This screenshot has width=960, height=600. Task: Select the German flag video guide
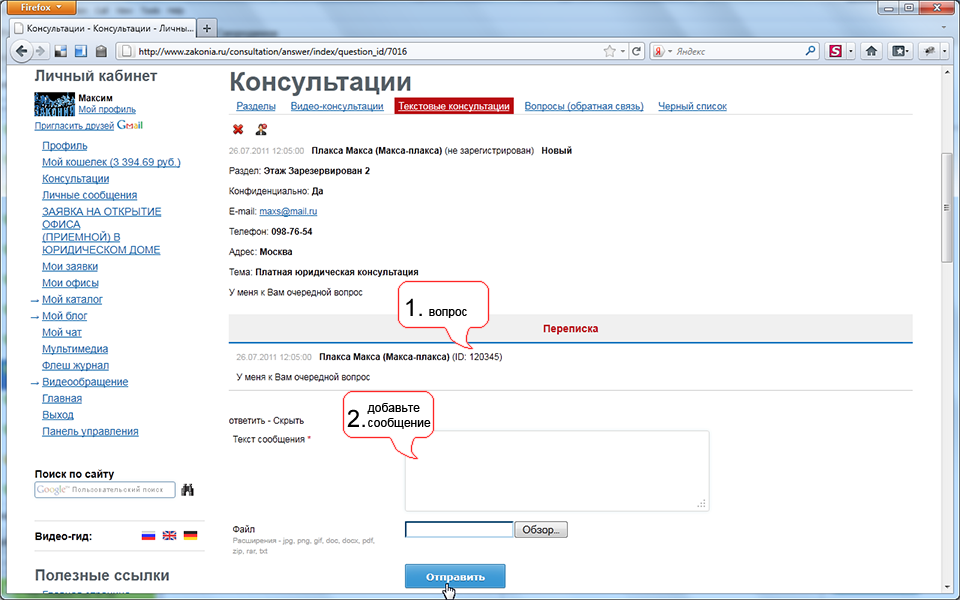[190, 536]
